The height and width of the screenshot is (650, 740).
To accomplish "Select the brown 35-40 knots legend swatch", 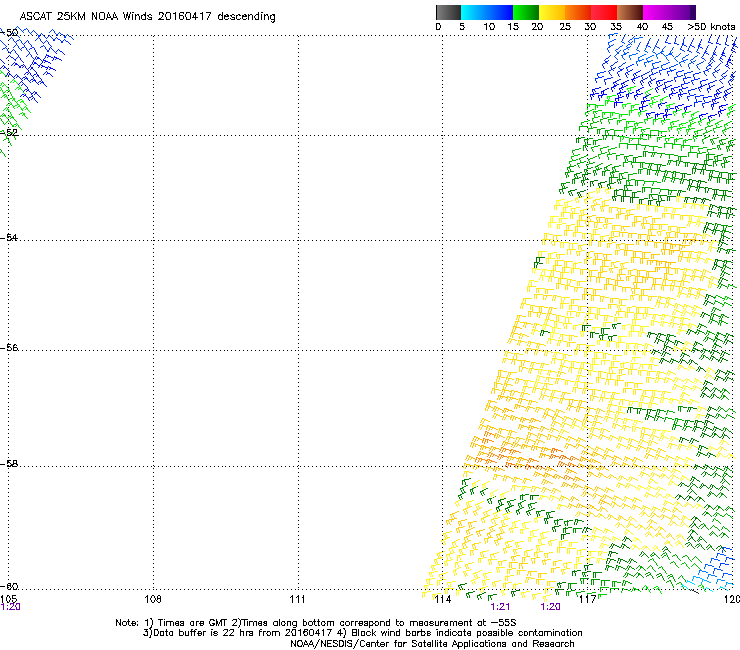I will point(630,12).
